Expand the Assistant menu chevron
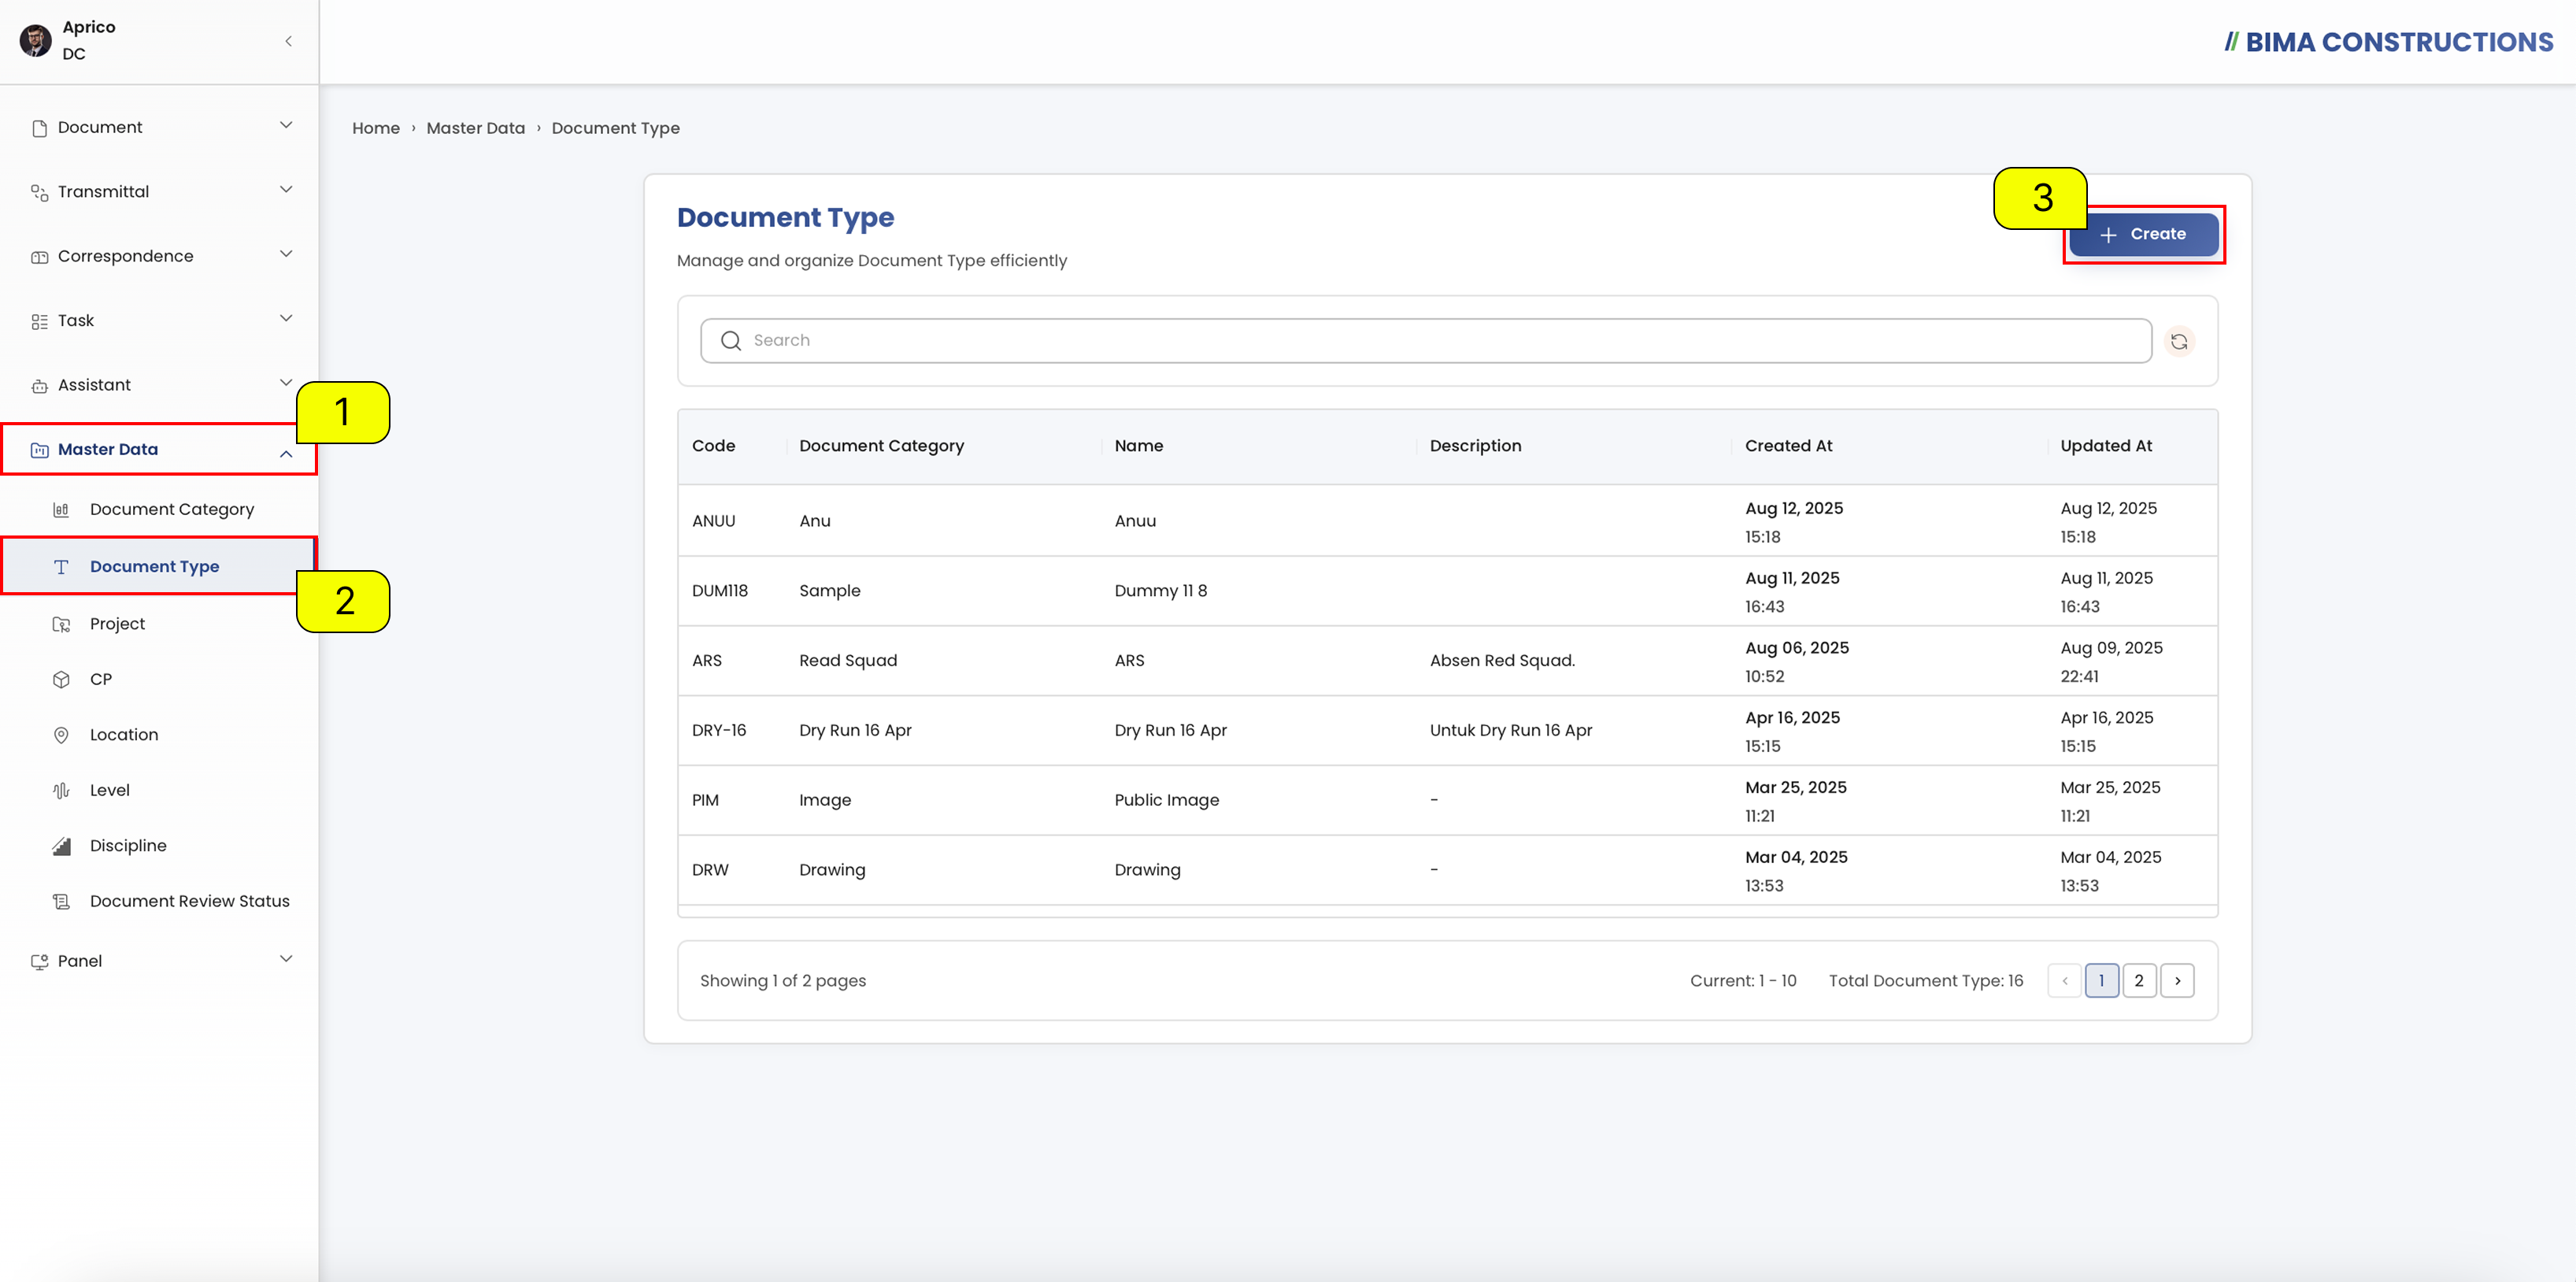 286,382
